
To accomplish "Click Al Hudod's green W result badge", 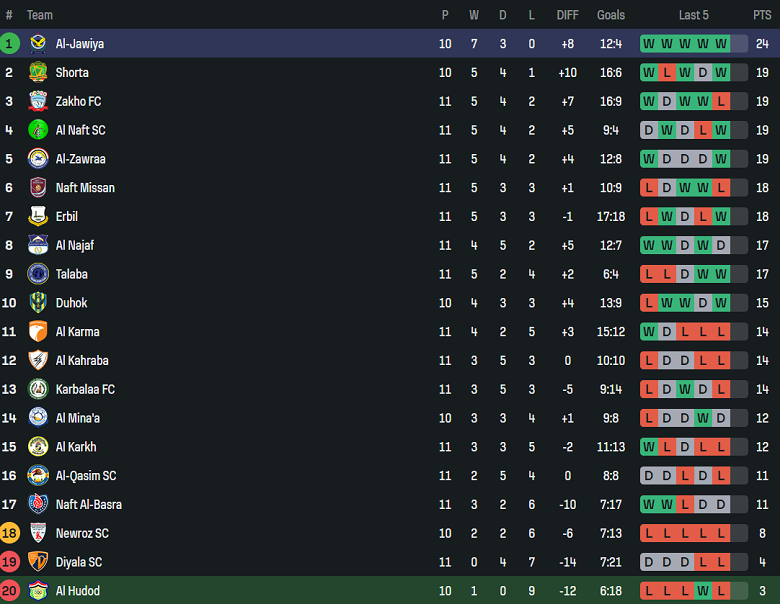I will 703,591.
